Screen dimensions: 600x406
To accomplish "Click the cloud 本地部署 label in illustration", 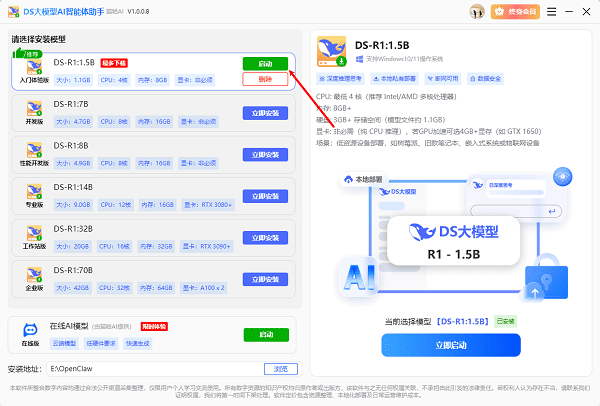I will 364,179.
